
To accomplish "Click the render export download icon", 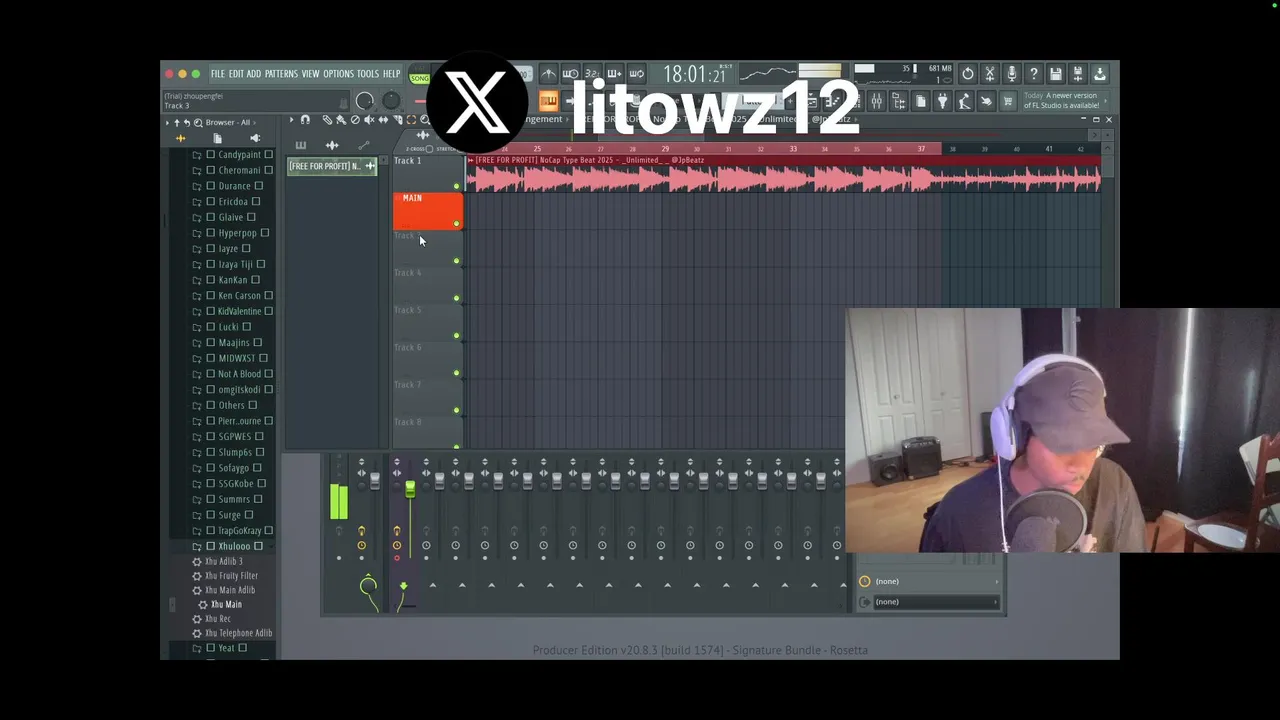I will click(x=1100, y=73).
